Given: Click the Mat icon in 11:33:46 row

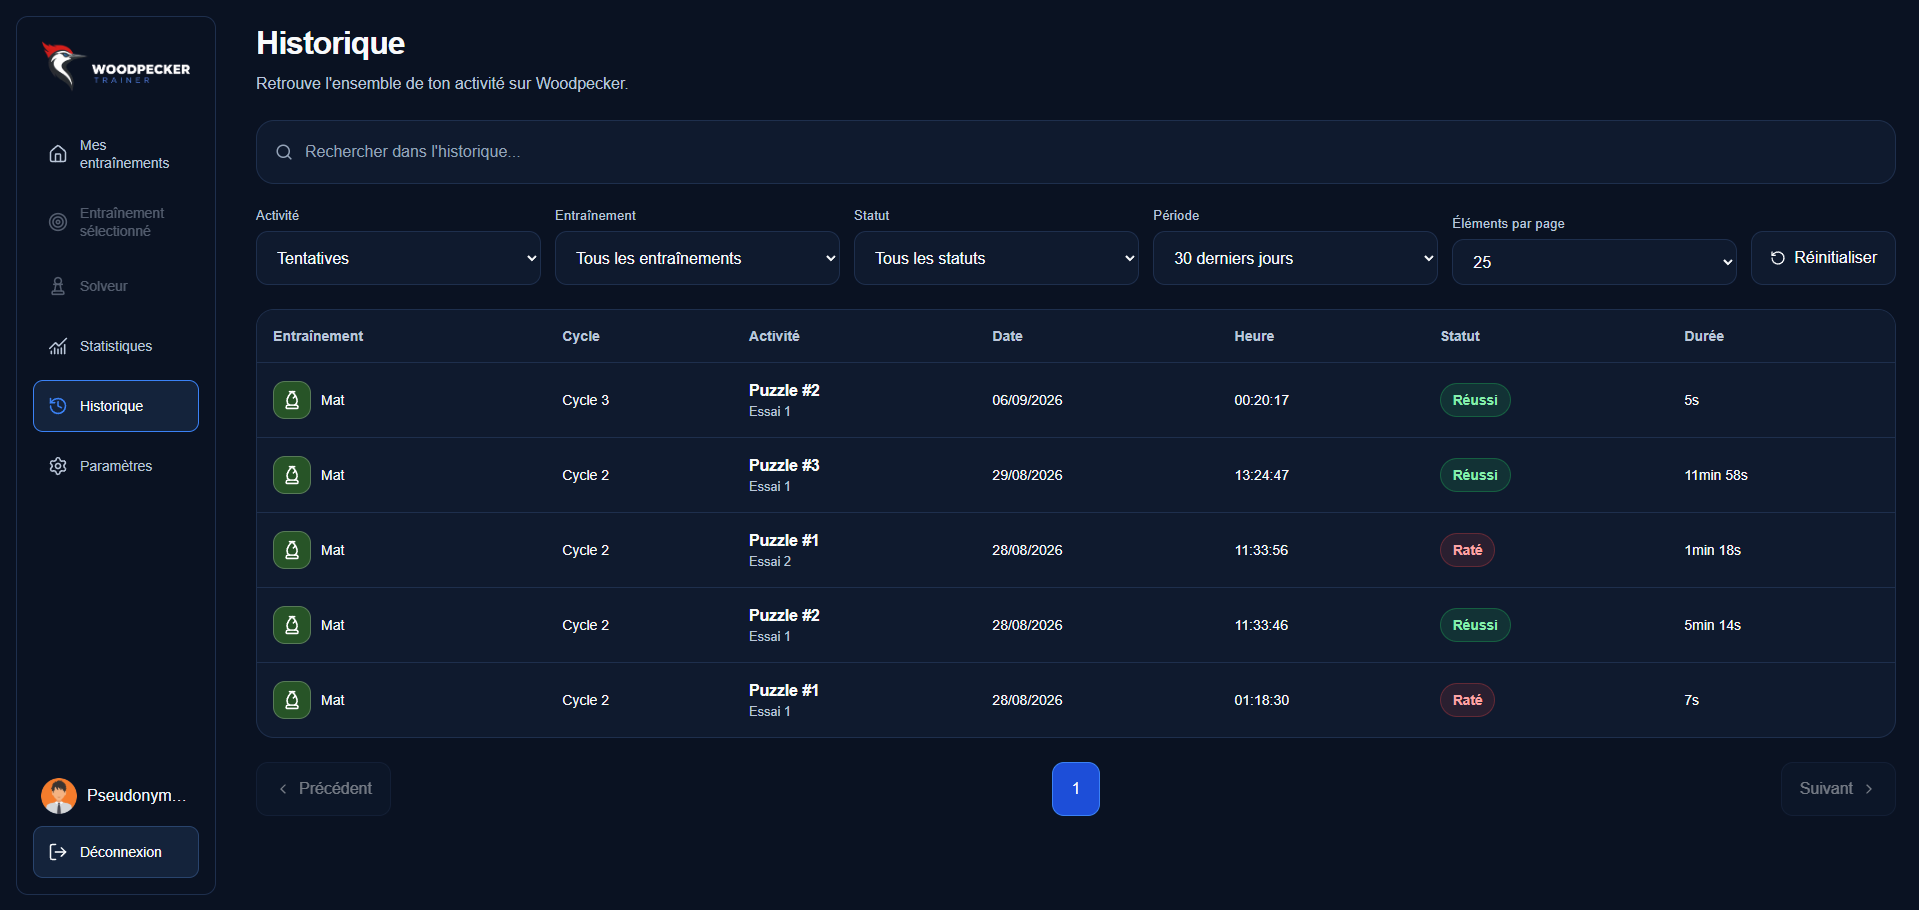Looking at the screenshot, I should [292, 625].
